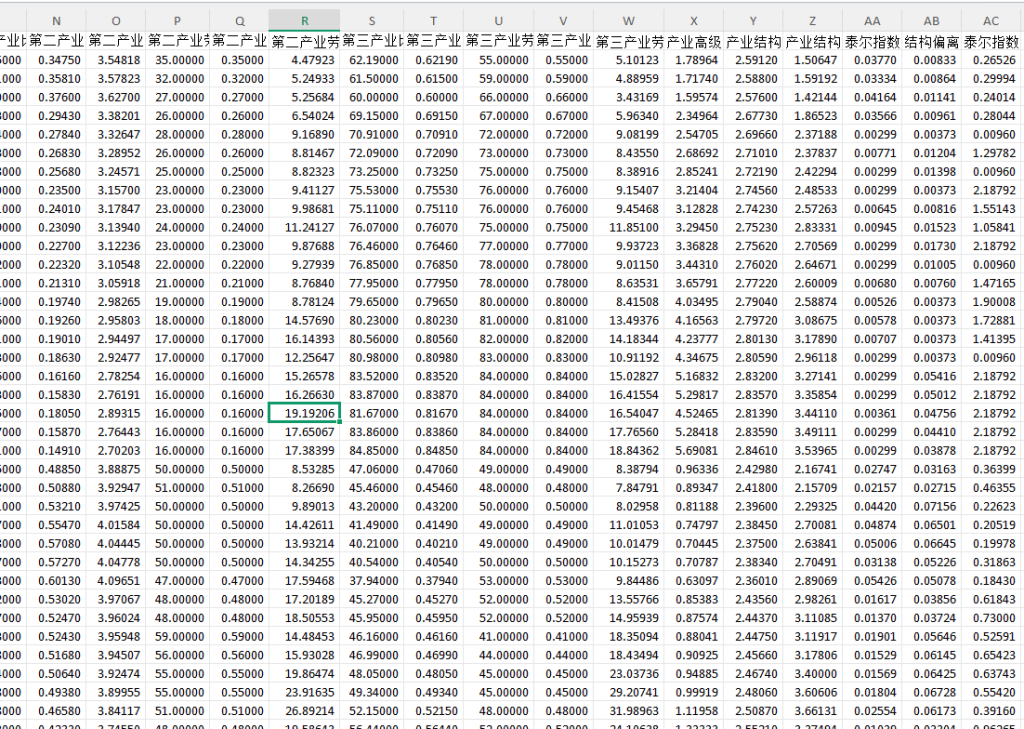The height and width of the screenshot is (729, 1024).
Task: Click cell 0.07156 in column AB
Action: pos(931,506)
